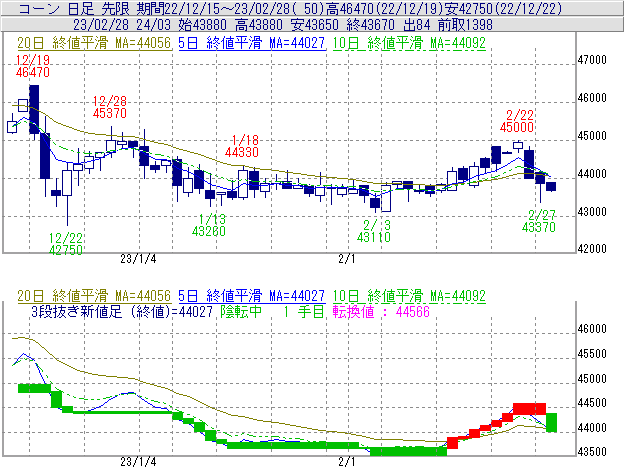Click the 45500 lower price axis label
This screenshot has height=475, width=624.
[592, 354]
